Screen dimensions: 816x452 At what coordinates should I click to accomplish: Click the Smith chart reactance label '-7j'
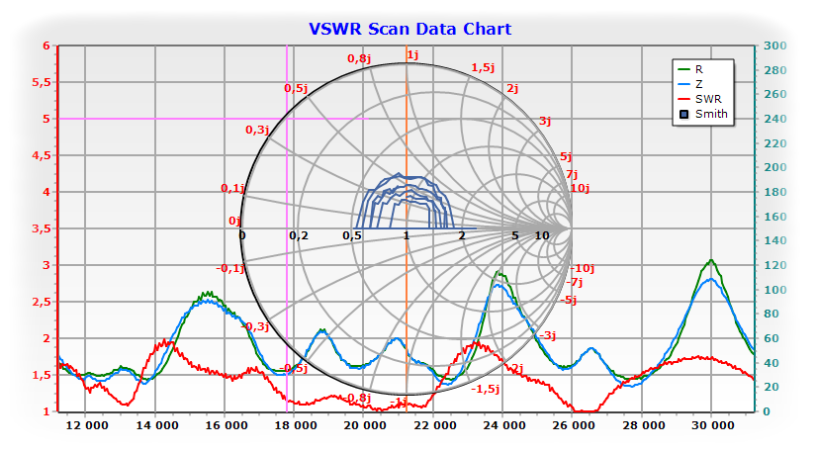click(x=574, y=282)
